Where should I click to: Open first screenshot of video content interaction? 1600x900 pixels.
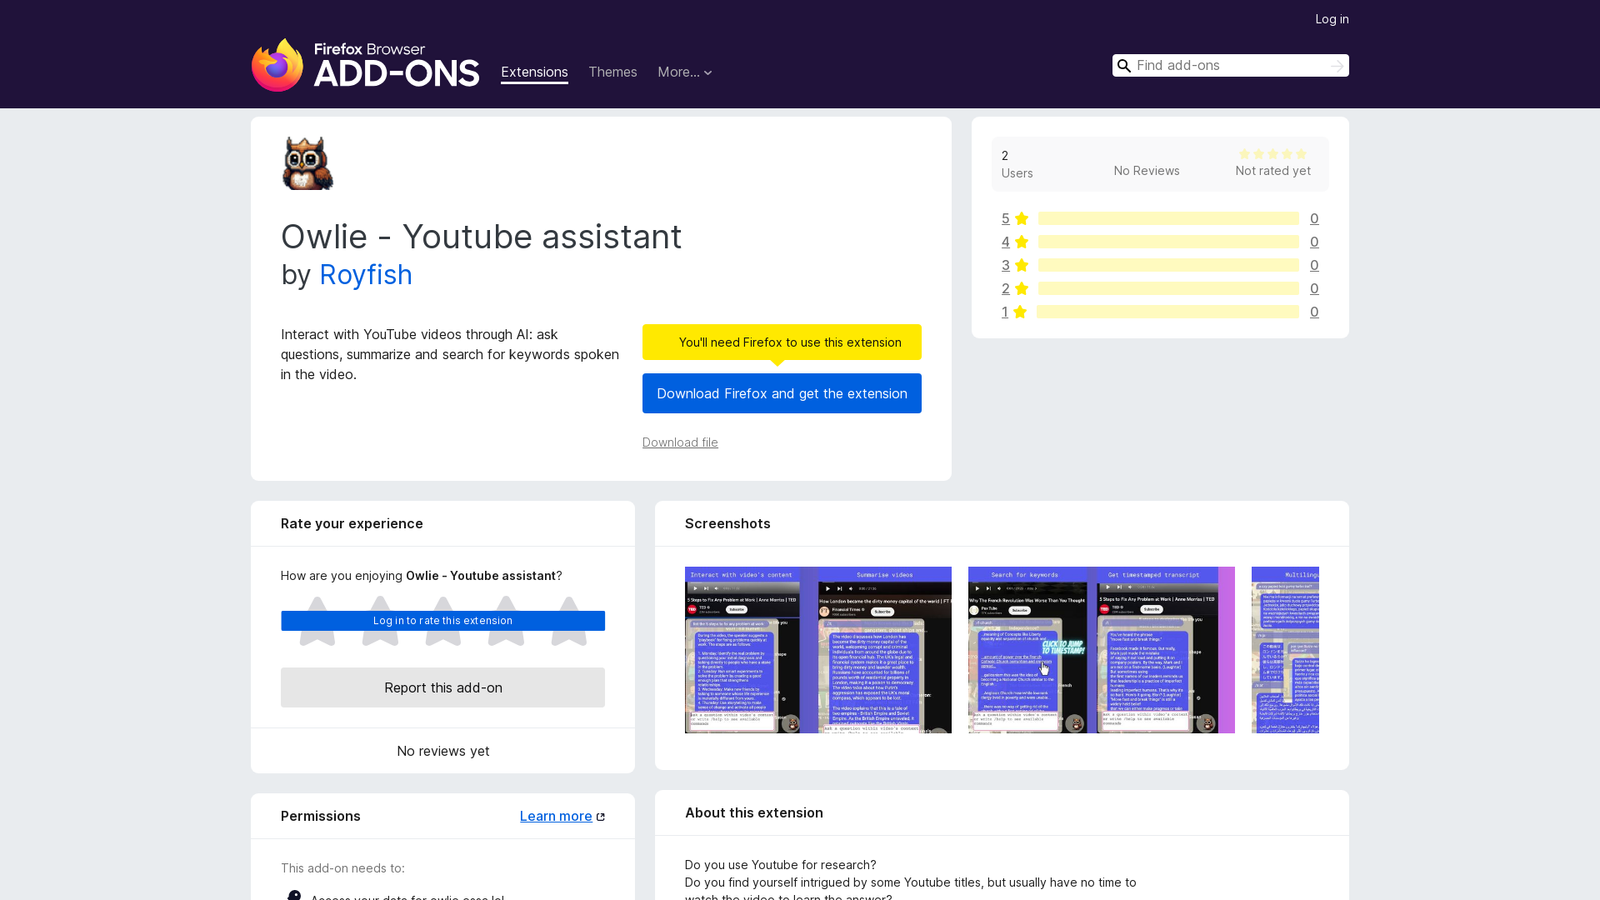point(818,650)
